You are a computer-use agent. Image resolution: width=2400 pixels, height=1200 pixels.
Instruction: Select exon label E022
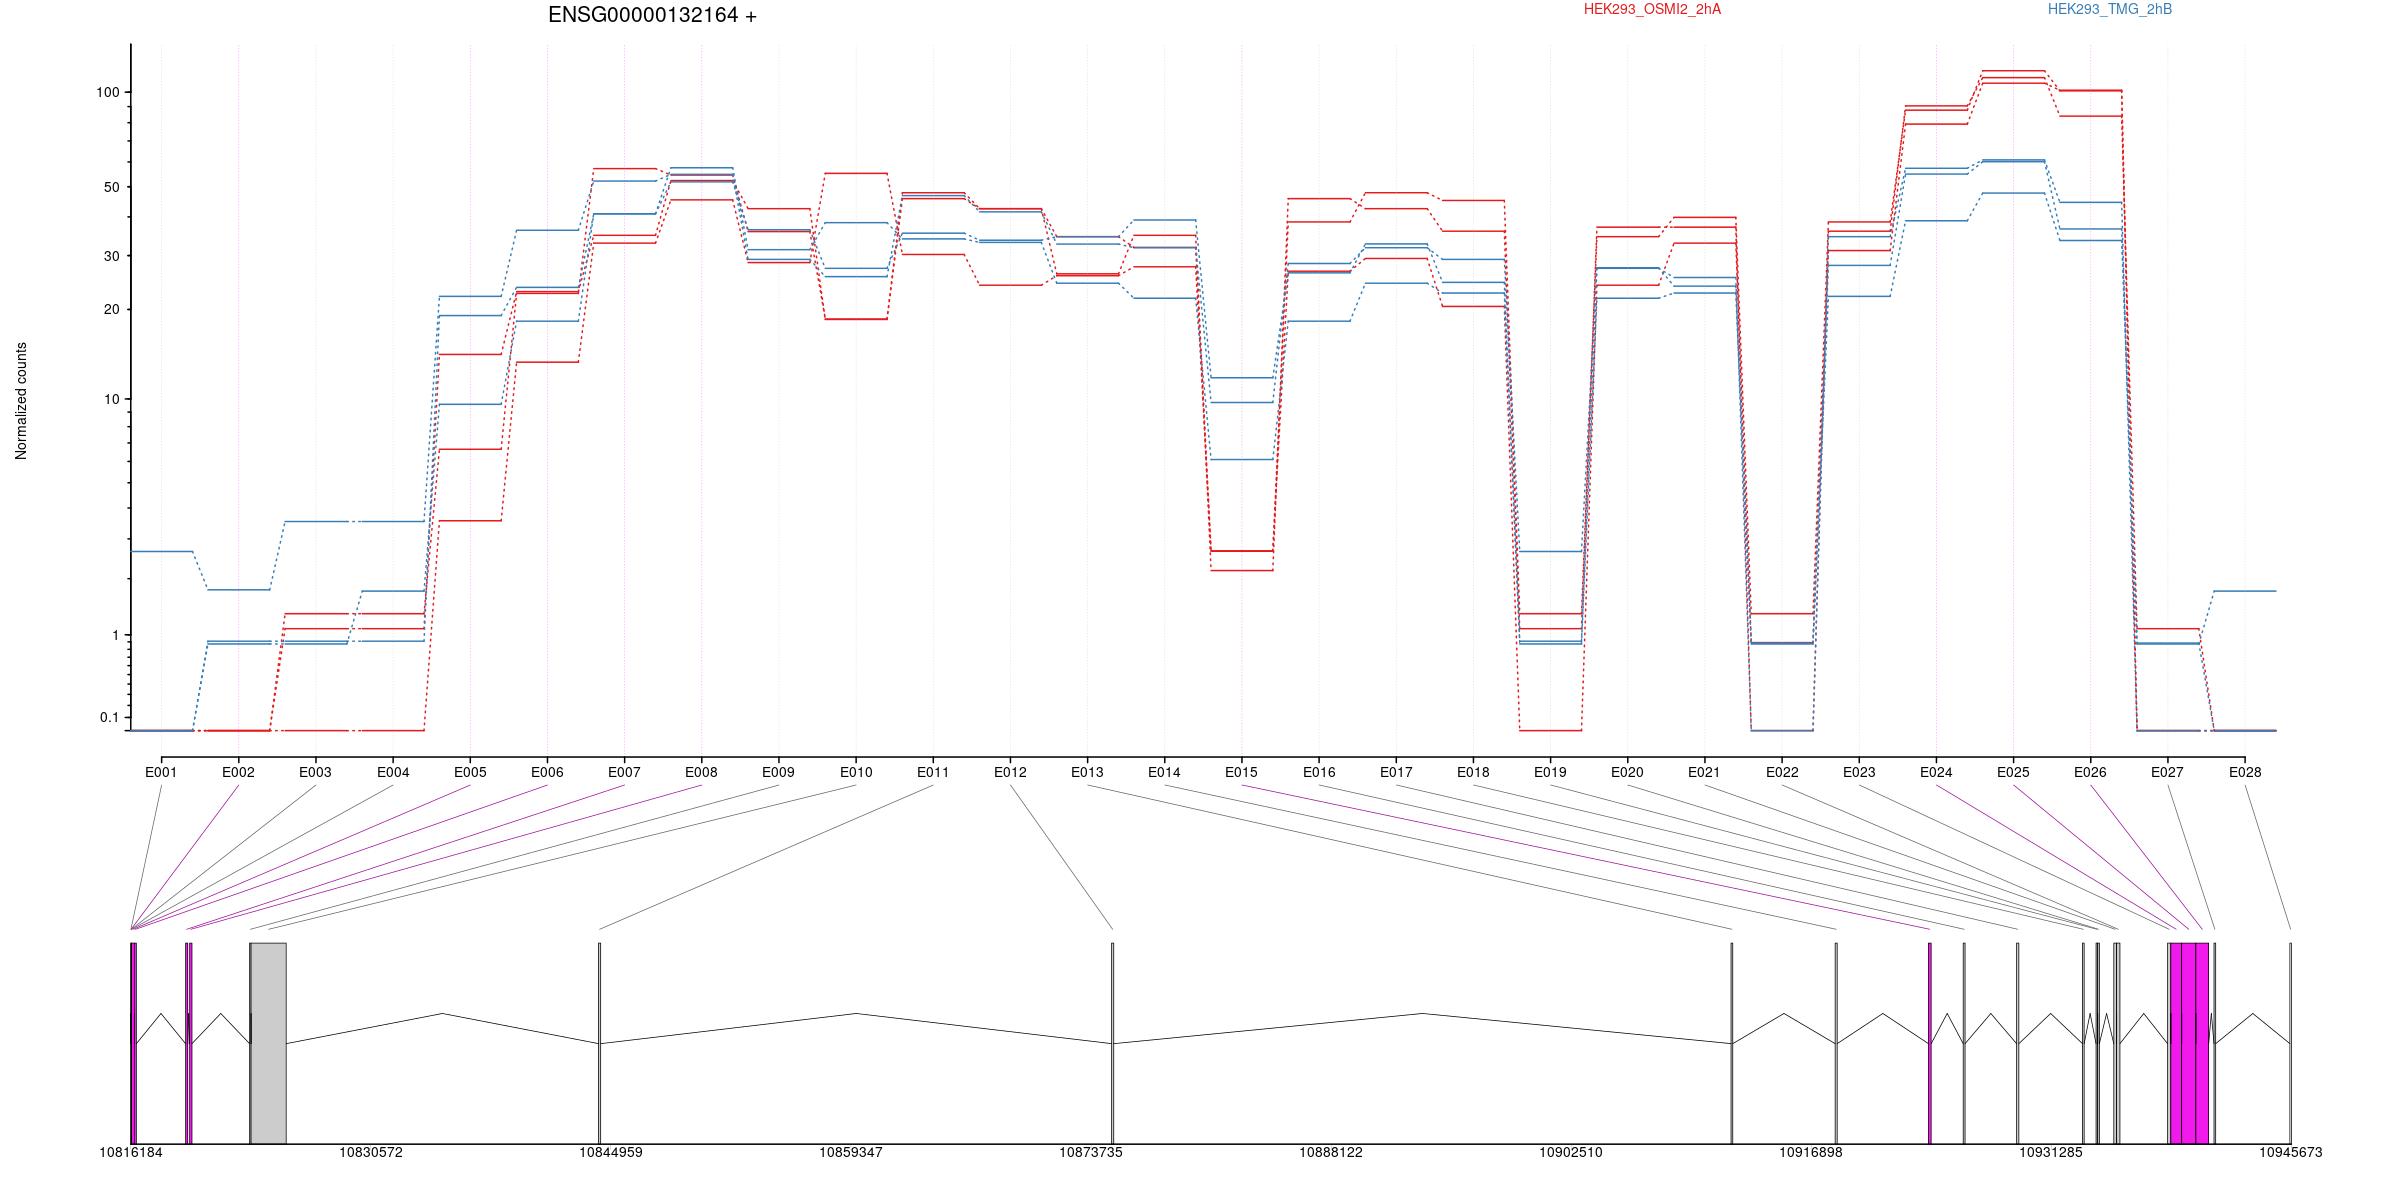click(x=1782, y=772)
